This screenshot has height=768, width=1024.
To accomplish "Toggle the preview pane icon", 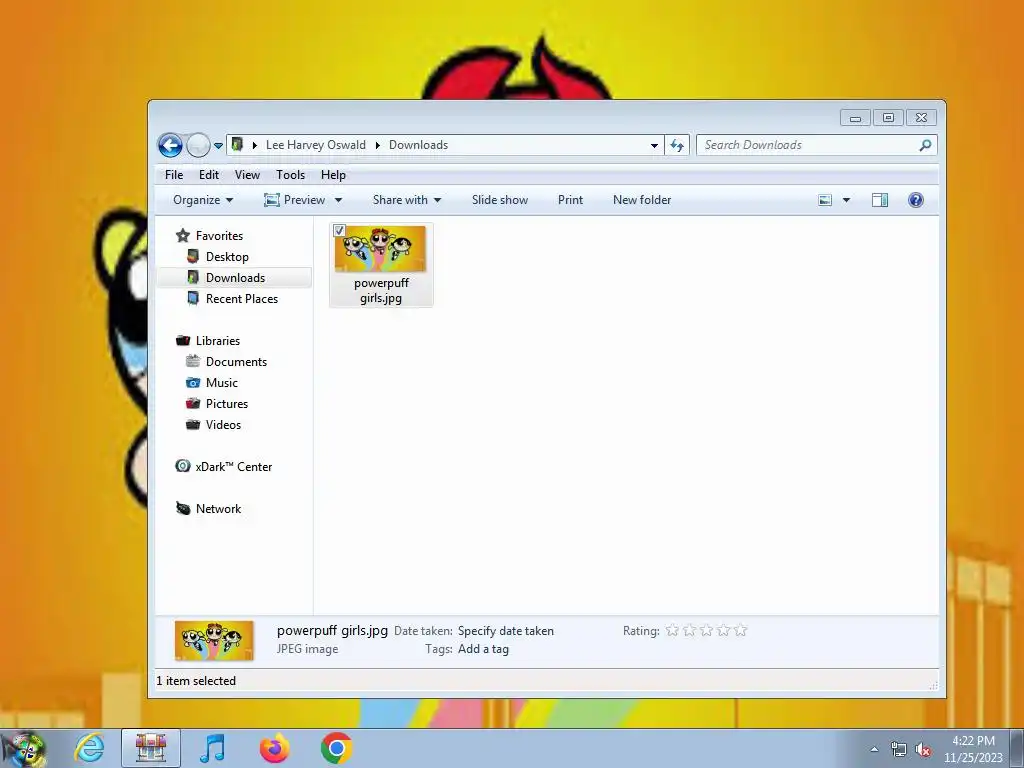I will [880, 200].
